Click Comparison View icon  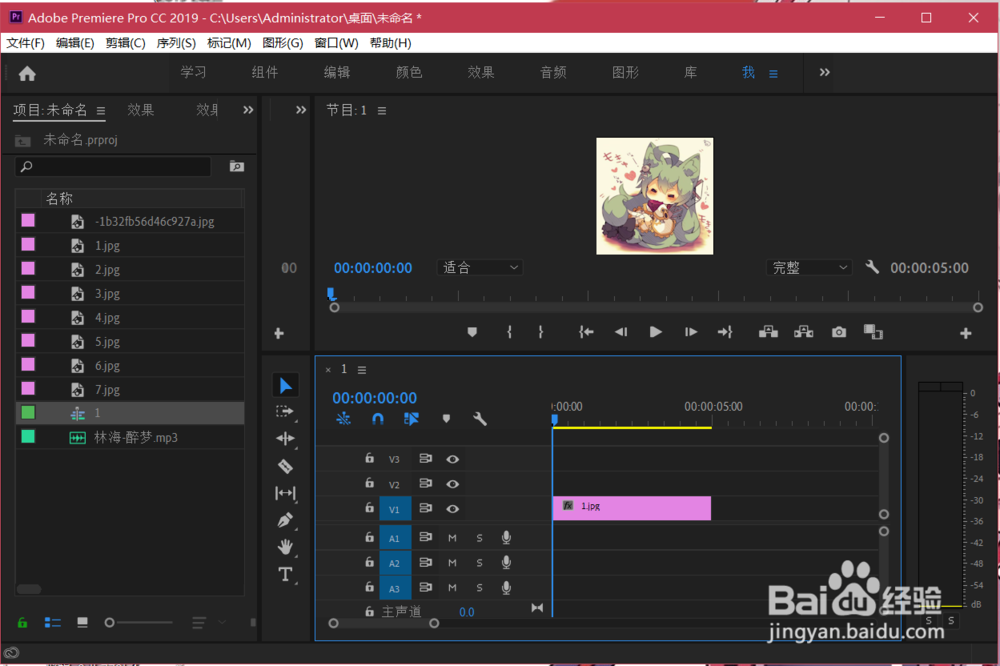[873, 332]
